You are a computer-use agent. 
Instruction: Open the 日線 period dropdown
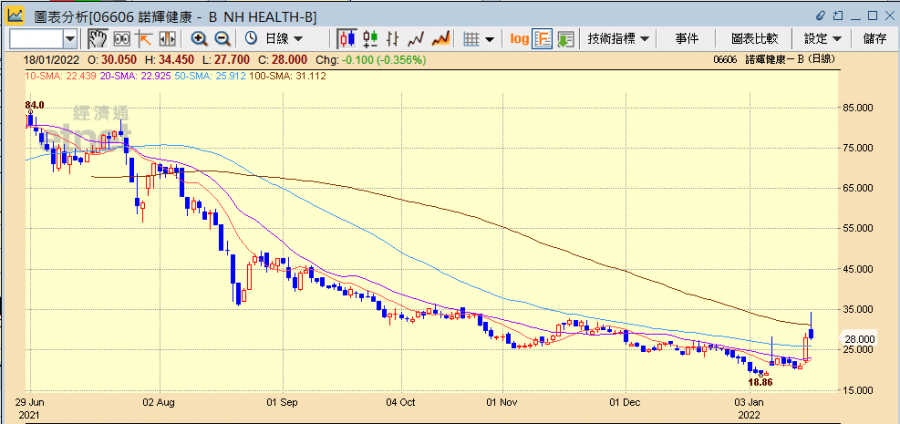pyautogui.click(x=278, y=38)
